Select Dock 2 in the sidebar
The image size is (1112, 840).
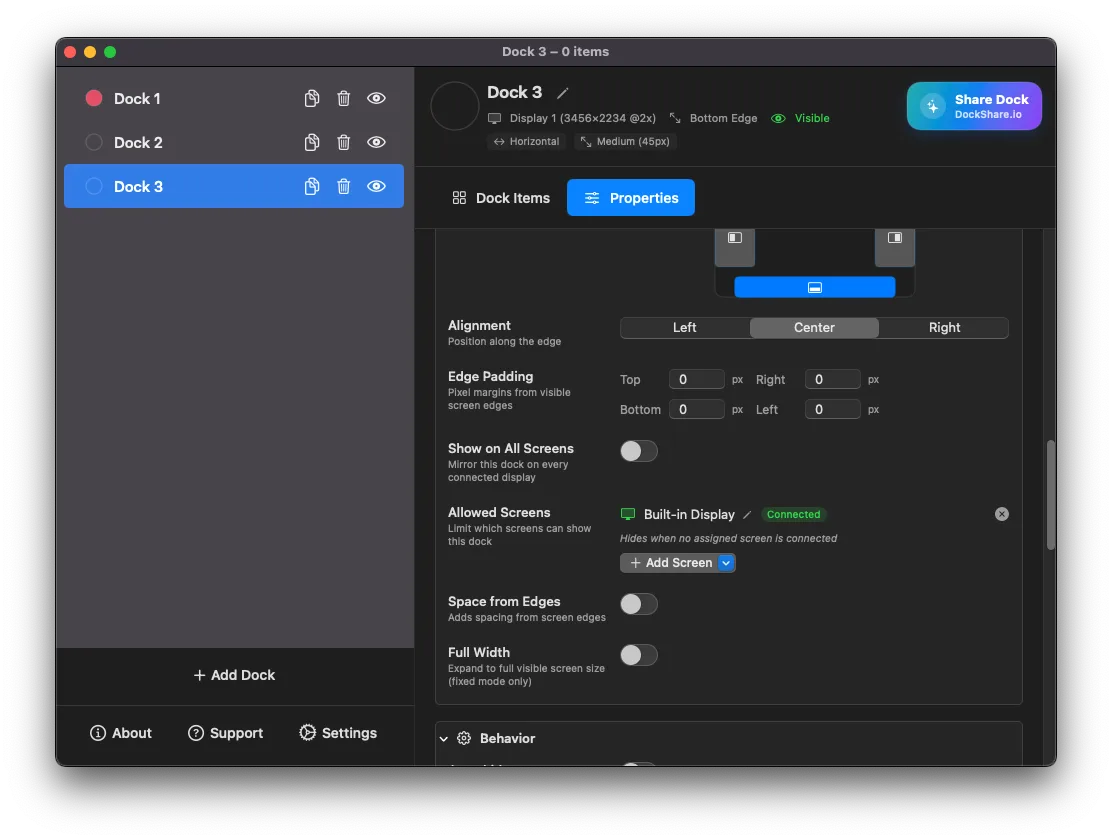tap(234, 142)
